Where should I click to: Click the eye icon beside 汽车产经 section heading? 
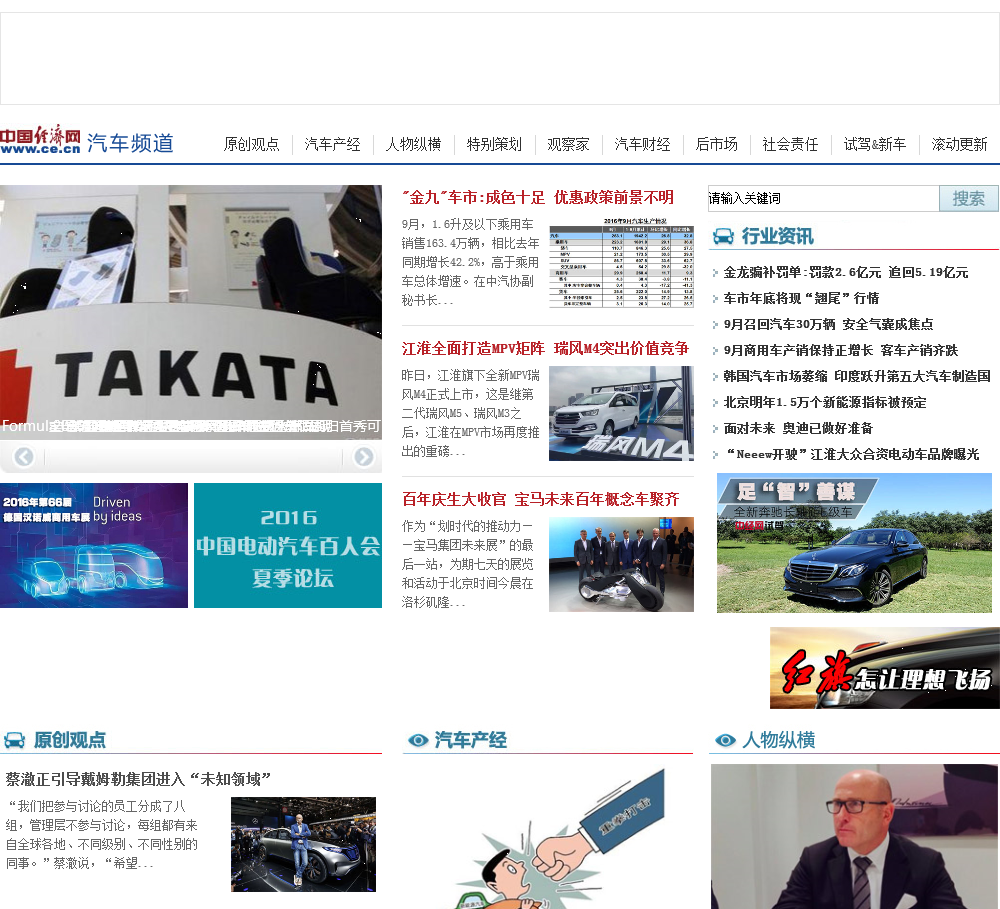[418, 740]
